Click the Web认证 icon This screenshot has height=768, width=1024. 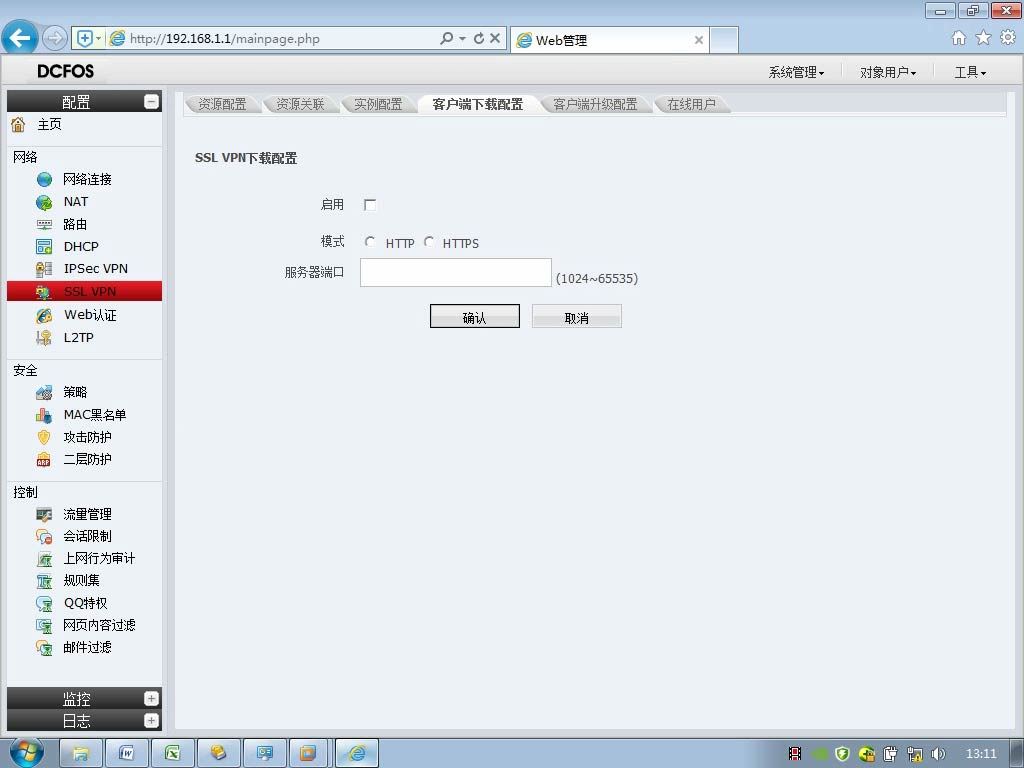point(44,315)
